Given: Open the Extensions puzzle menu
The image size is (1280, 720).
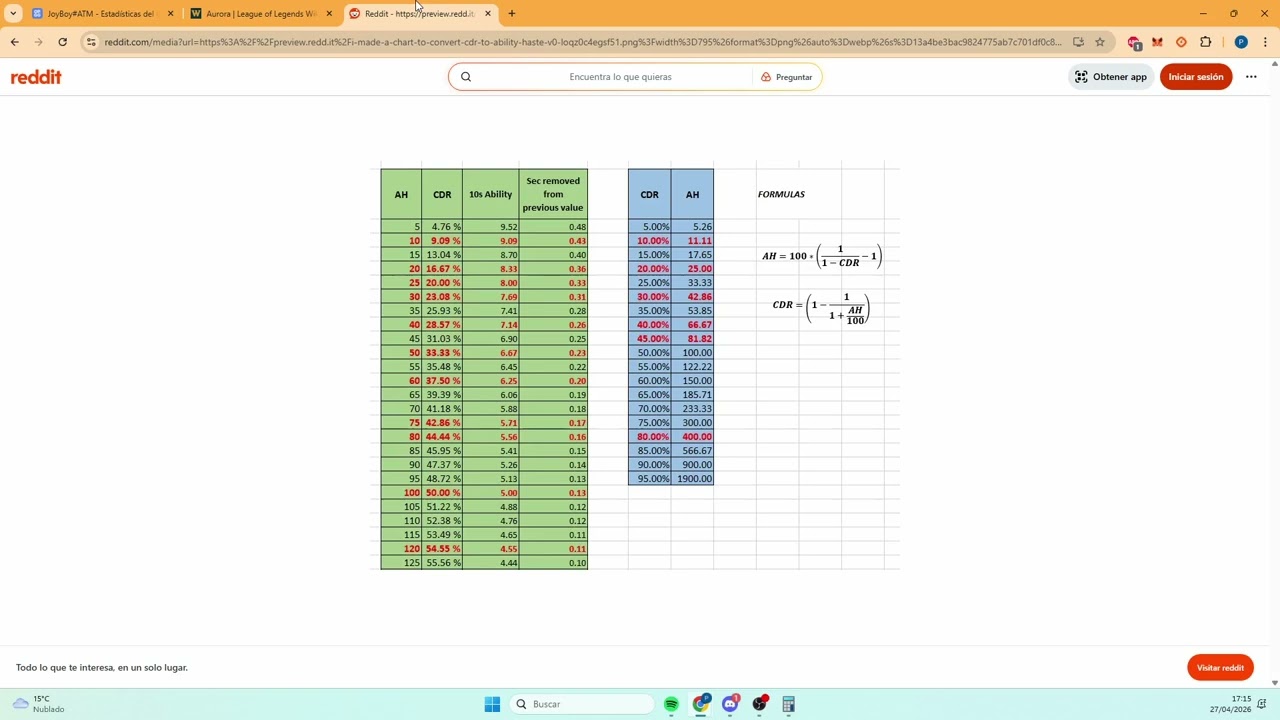Looking at the screenshot, I should (x=1205, y=42).
